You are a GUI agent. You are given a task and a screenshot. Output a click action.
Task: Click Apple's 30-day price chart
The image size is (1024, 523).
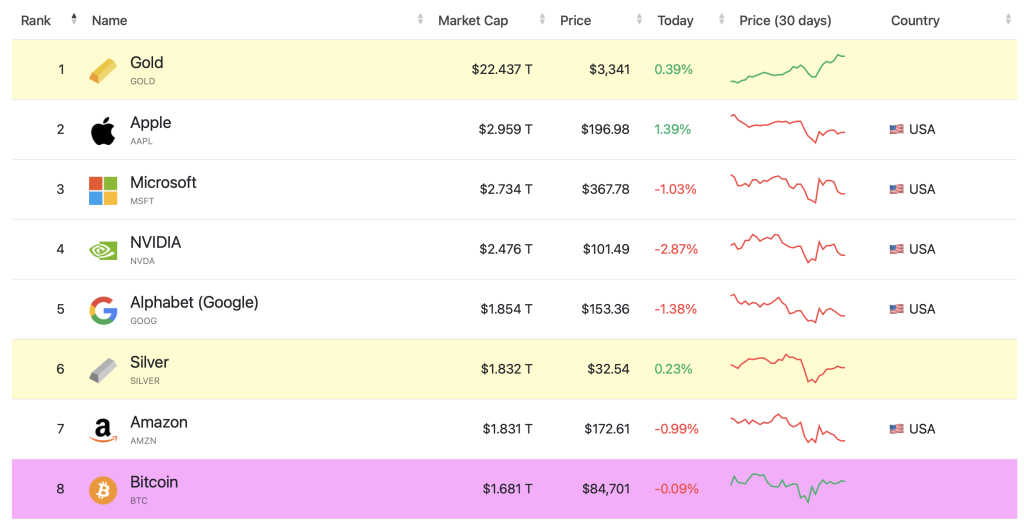point(788,129)
